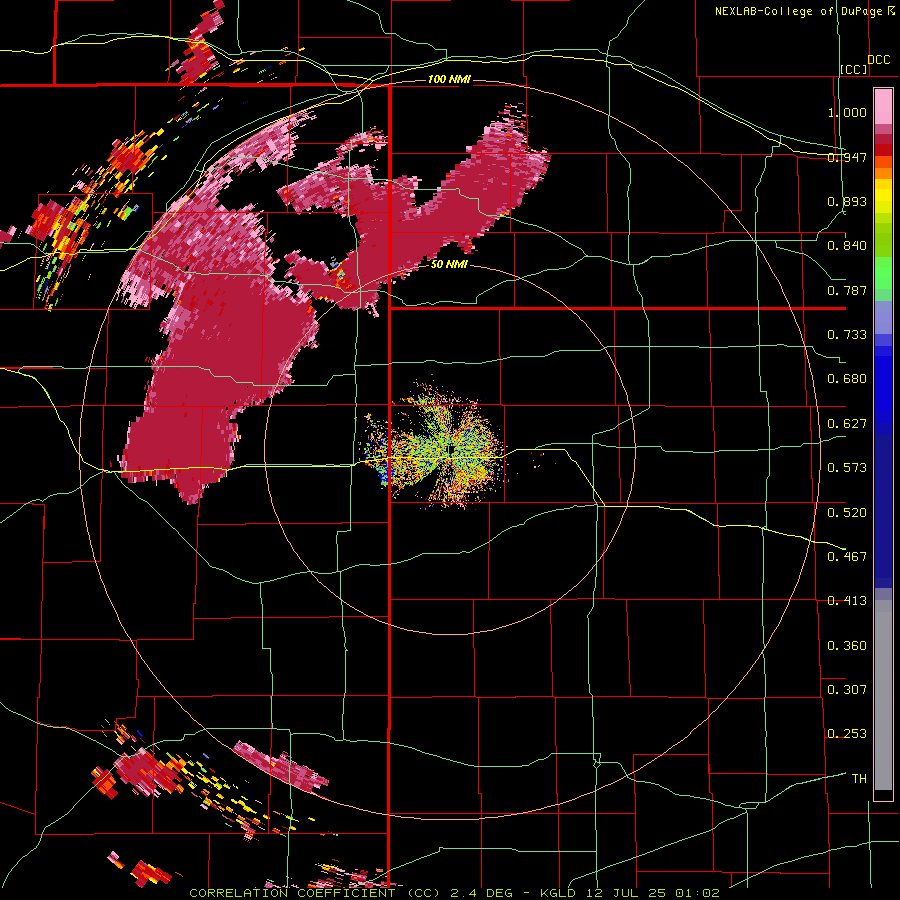Click the 0.893 legend value
Image resolution: width=900 pixels, height=900 pixels.
847,201
